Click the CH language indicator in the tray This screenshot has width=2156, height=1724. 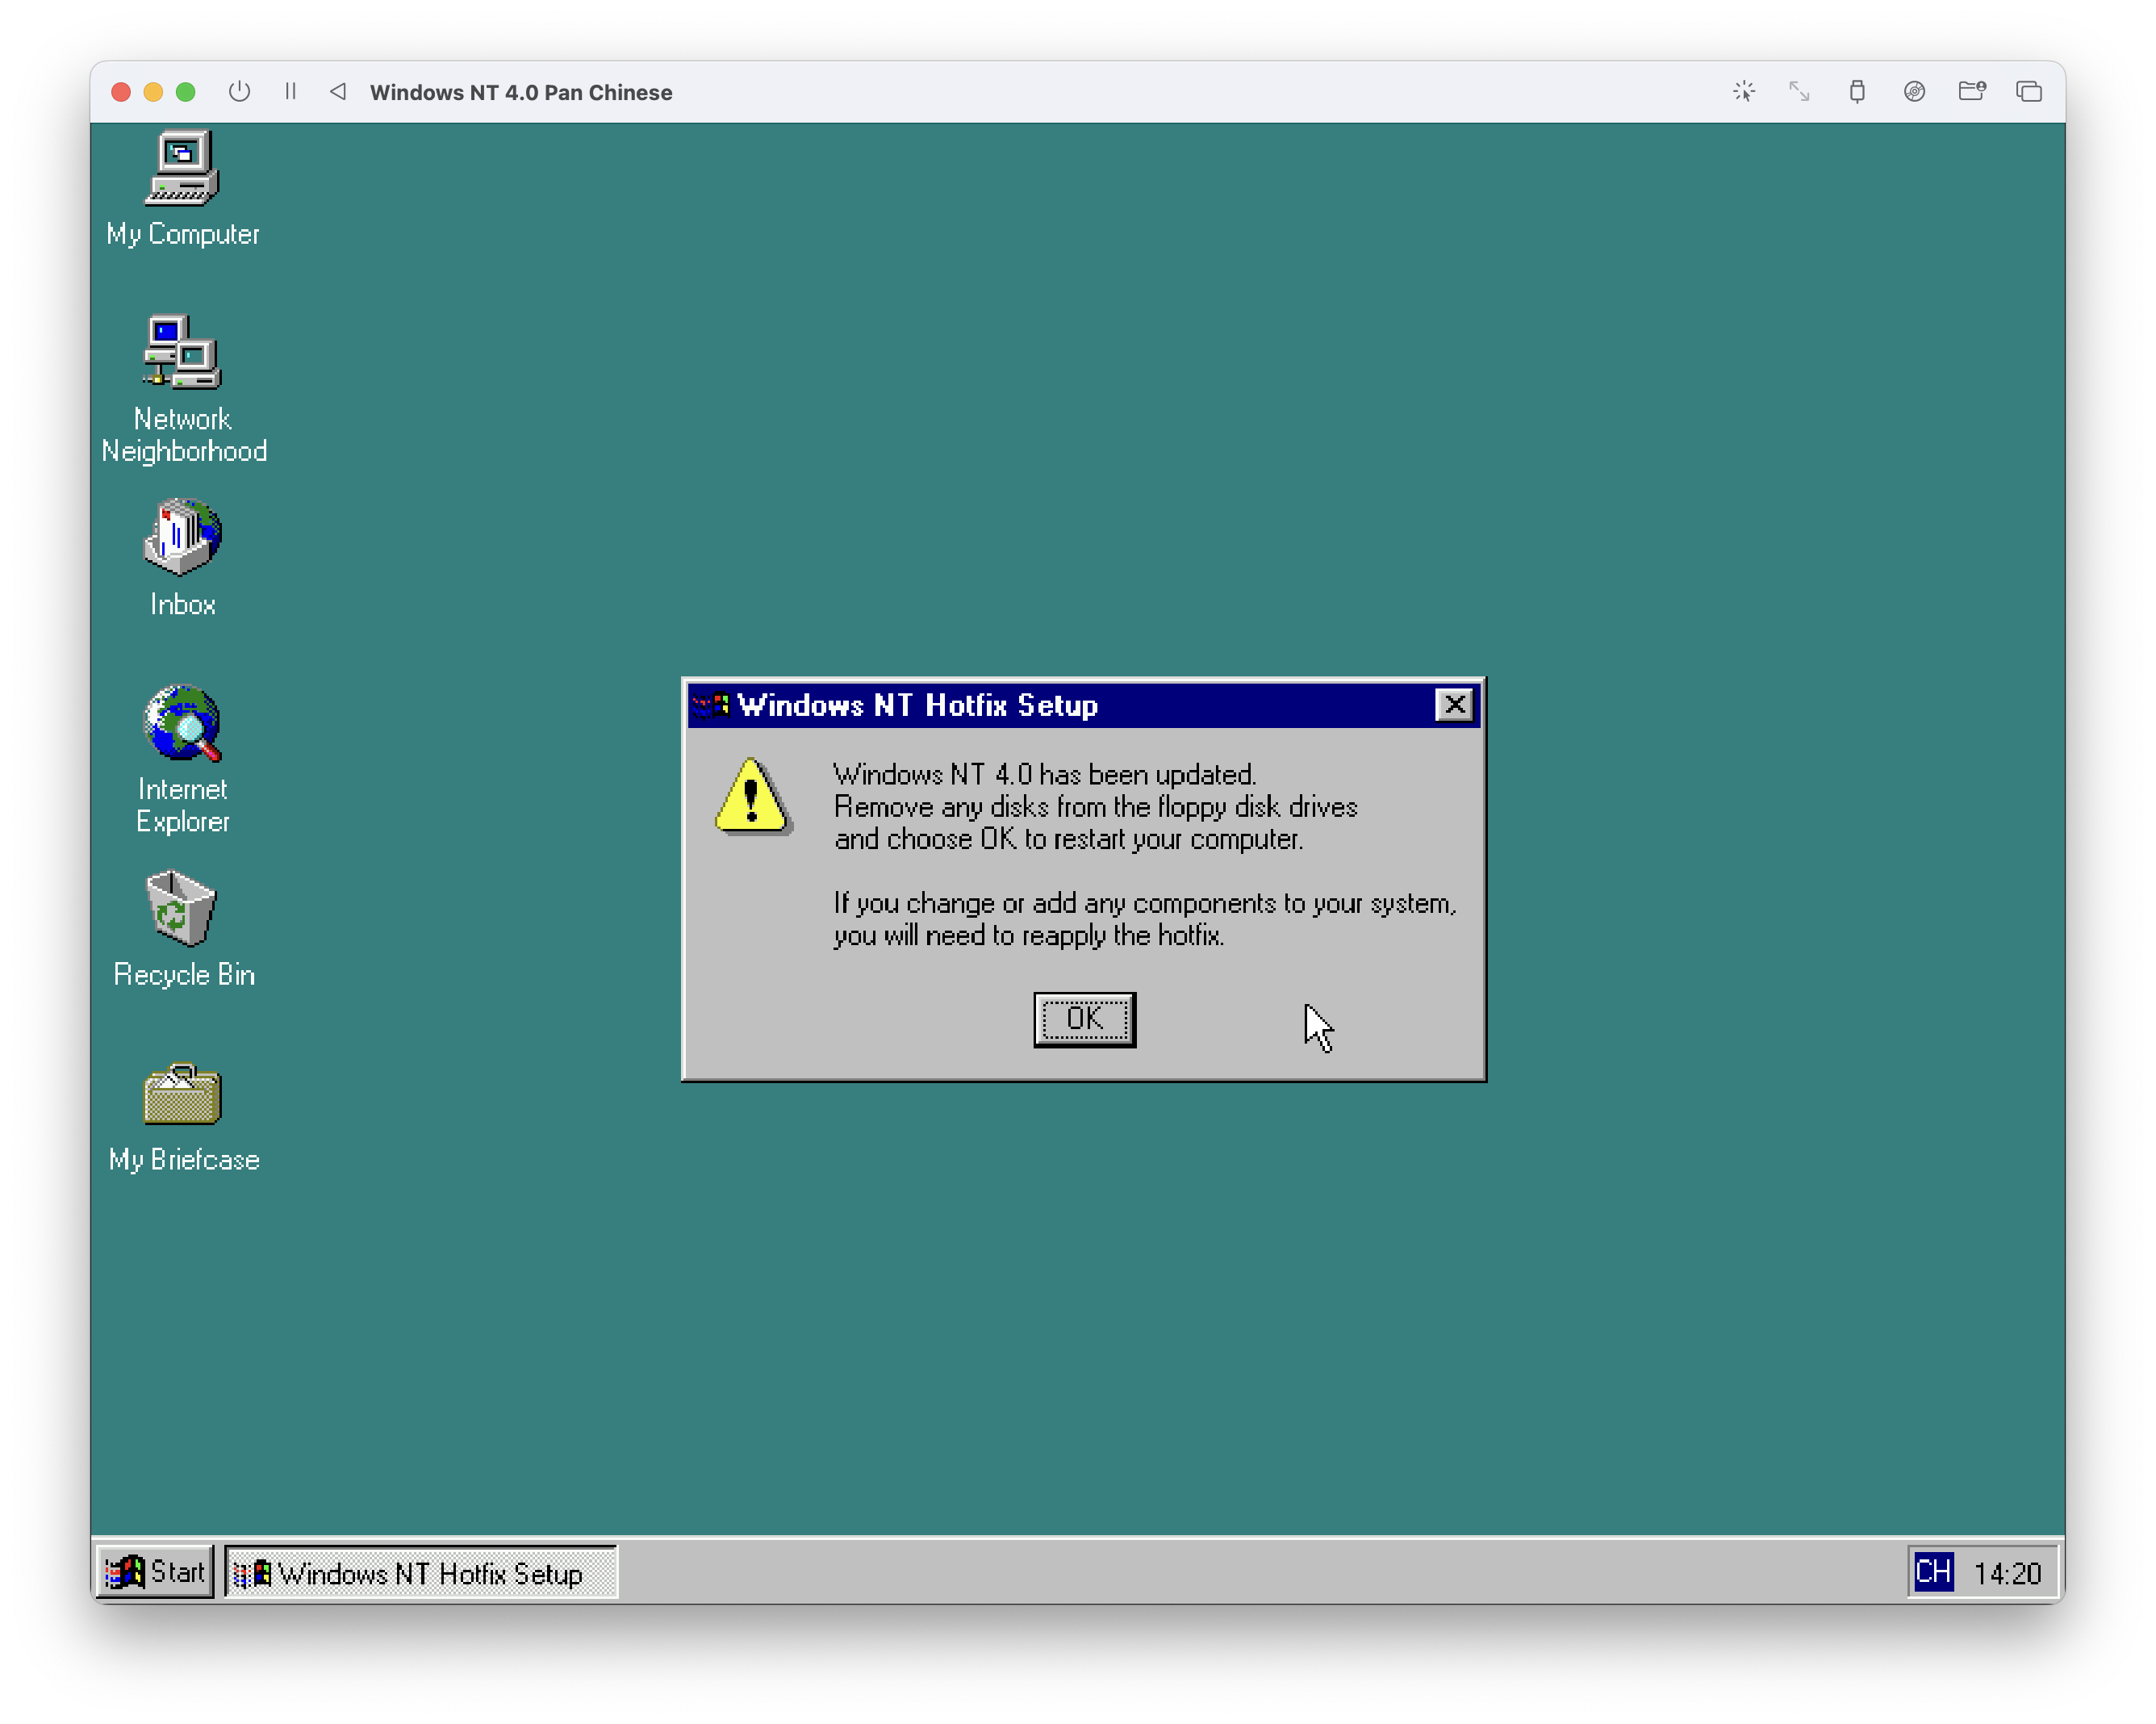(x=1936, y=1572)
